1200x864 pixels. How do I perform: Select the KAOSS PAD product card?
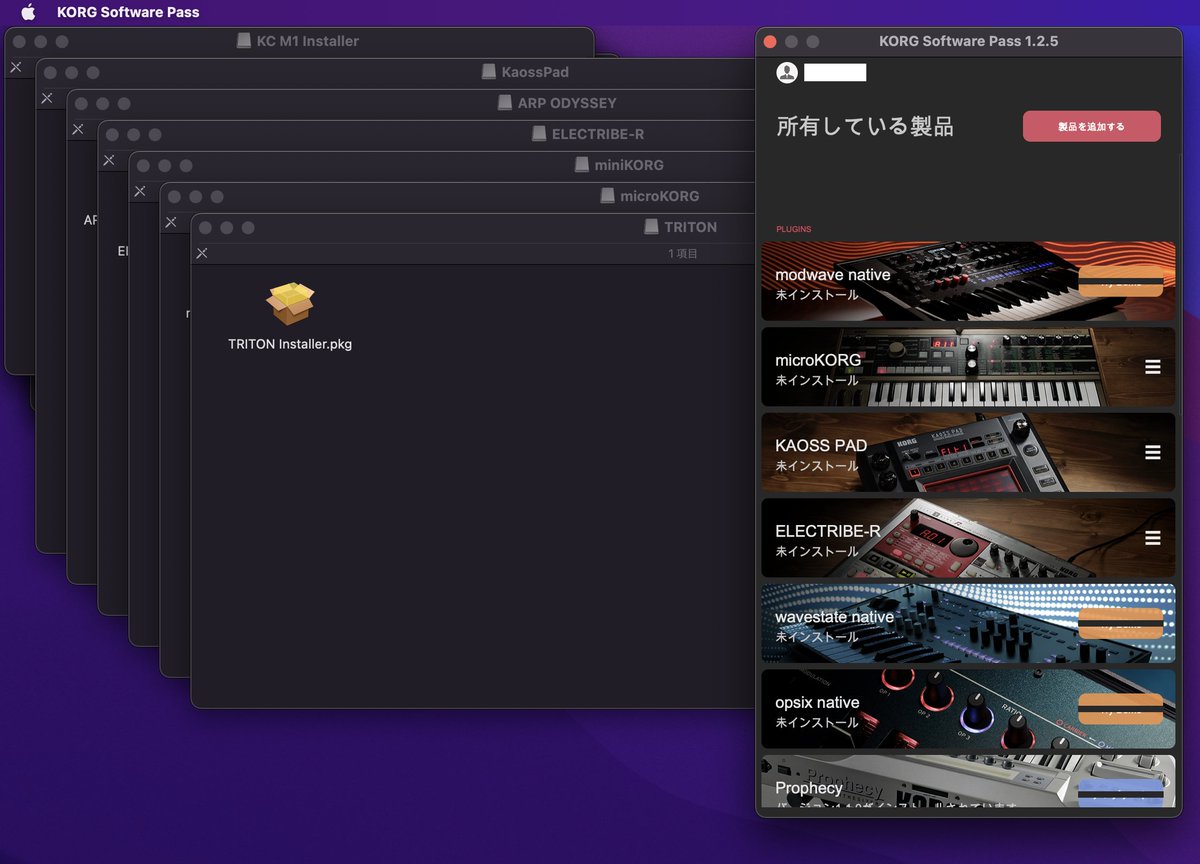[968, 452]
